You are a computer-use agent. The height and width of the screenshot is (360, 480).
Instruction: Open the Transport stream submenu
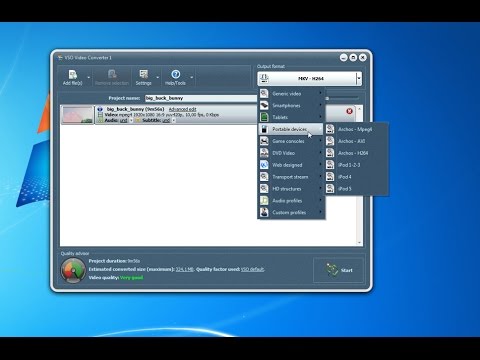point(291,177)
